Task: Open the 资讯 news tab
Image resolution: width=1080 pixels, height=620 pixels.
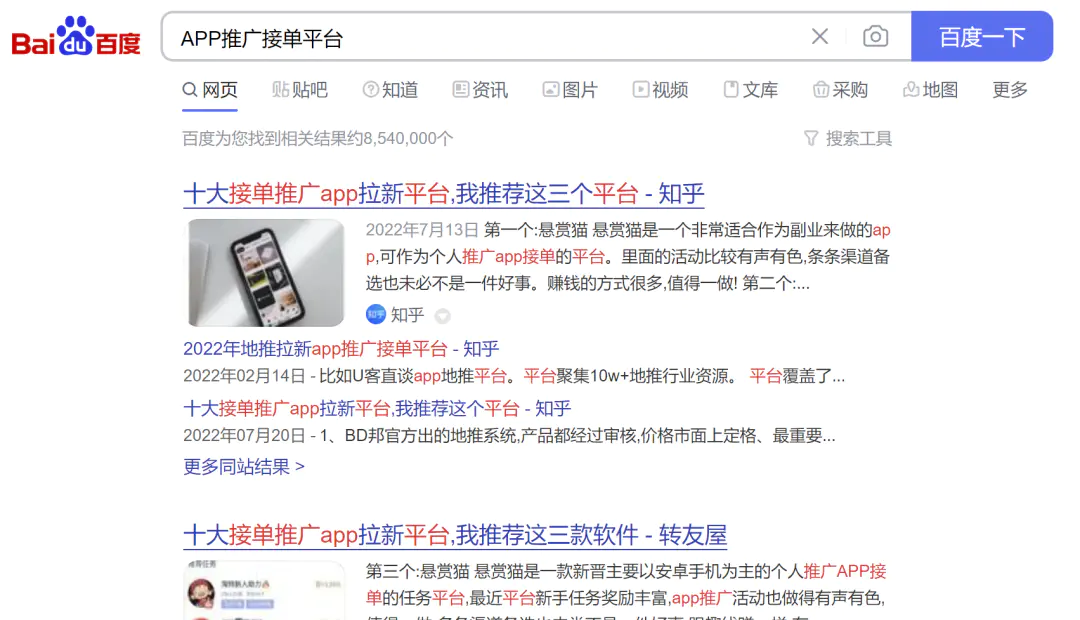Action: 480,90
